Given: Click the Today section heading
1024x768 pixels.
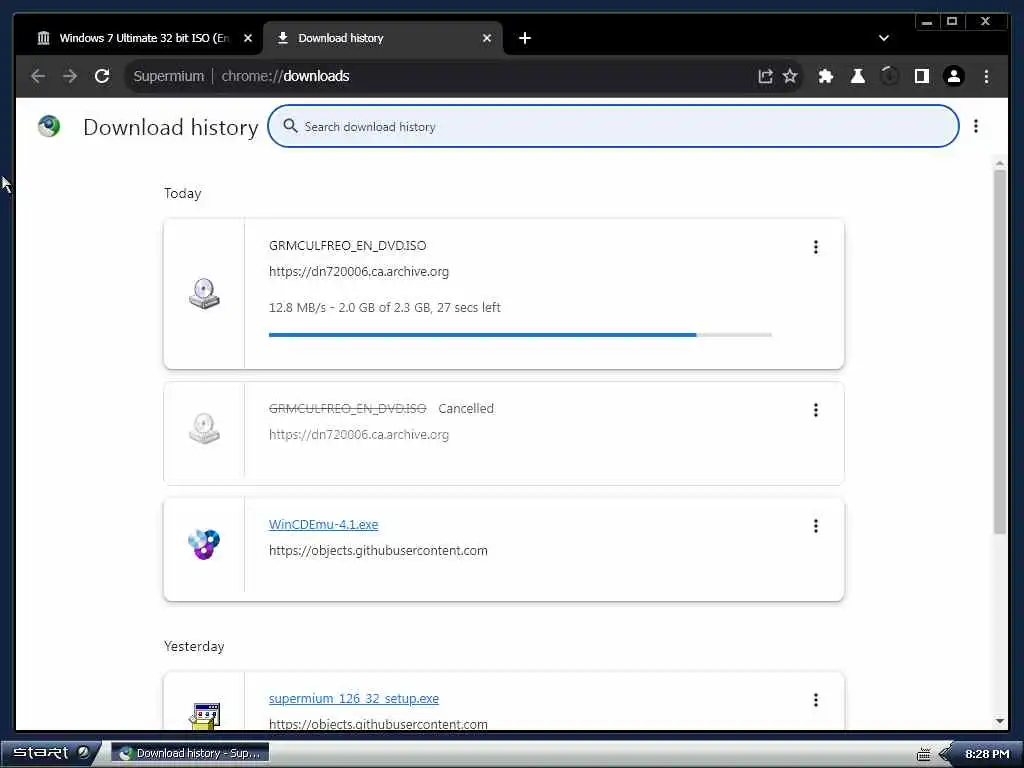Looking at the screenshot, I should 182,193.
